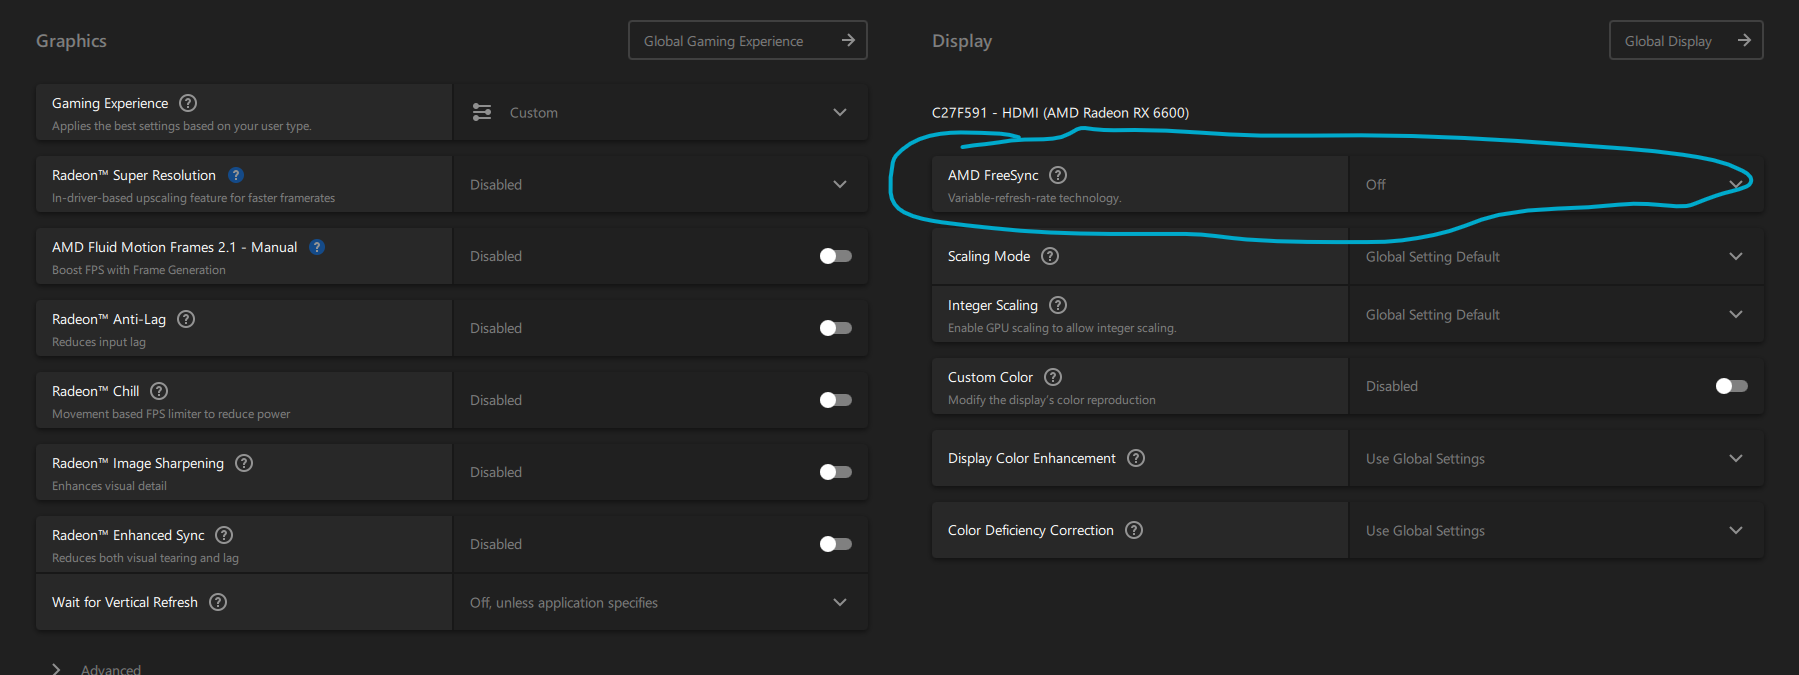Click the C27F591 - HDMI display label
This screenshot has width=1799, height=675.
click(x=1060, y=113)
